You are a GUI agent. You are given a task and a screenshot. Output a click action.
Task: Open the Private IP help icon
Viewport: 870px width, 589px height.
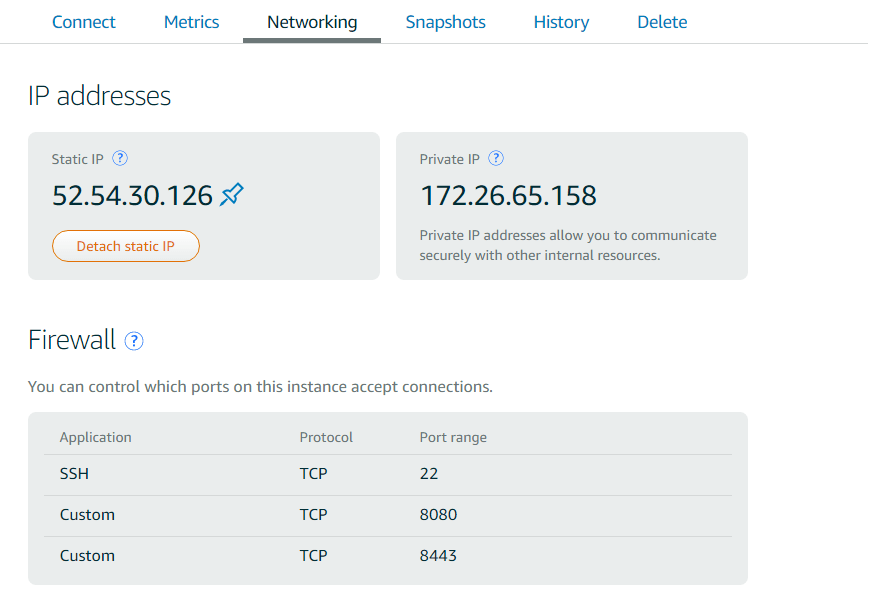(x=495, y=159)
